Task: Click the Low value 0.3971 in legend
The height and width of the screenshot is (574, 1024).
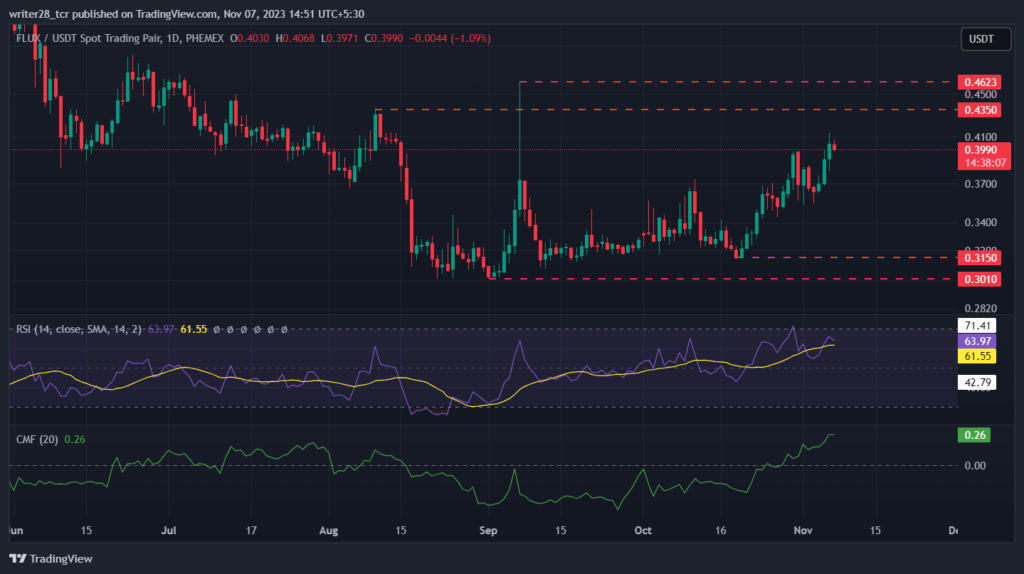Action: (x=340, y=39)
